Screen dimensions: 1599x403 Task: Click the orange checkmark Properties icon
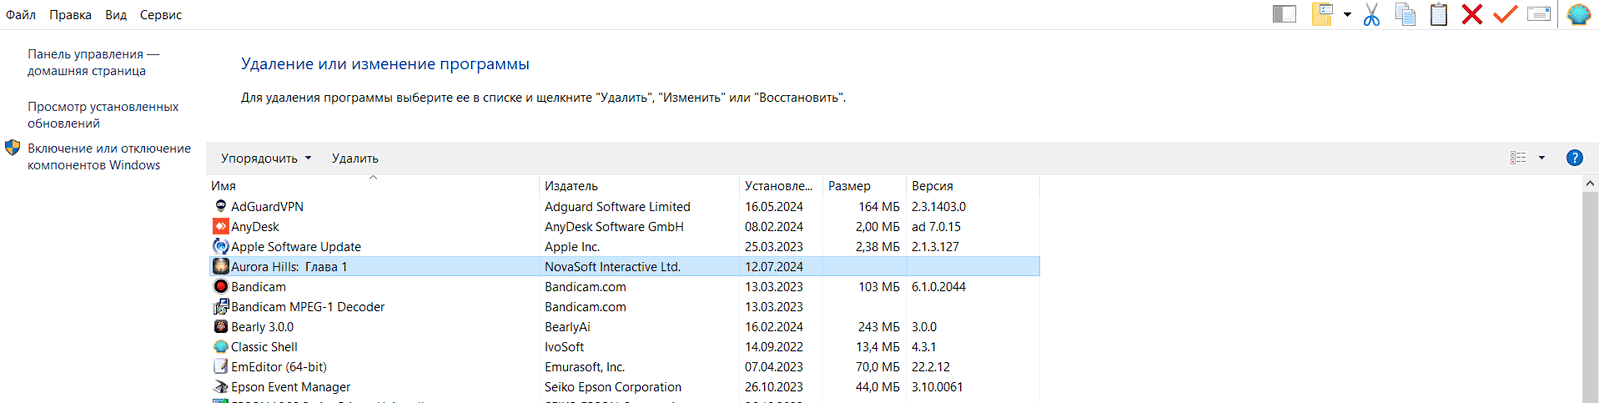coord(1505,14)
